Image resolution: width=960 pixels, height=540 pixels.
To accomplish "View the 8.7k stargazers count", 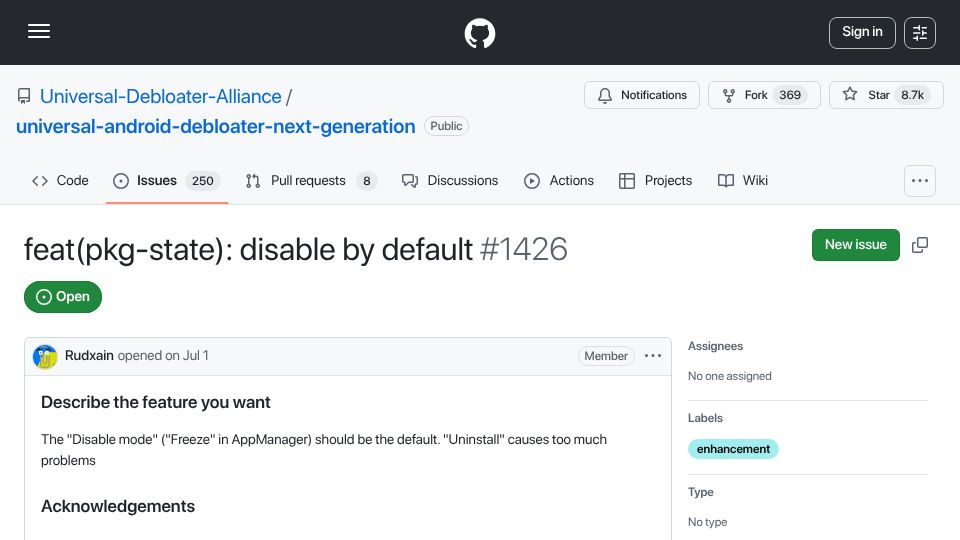I will 912,95.
